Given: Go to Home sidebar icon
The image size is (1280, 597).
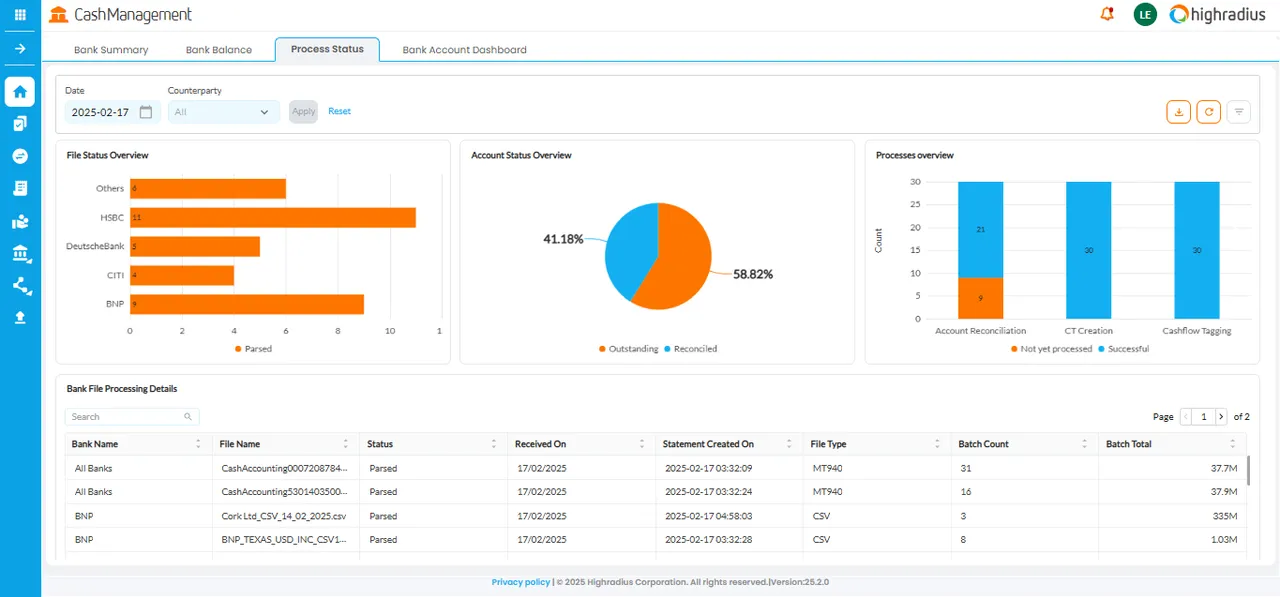Looking at the screenshot, I should coord(20,92).
